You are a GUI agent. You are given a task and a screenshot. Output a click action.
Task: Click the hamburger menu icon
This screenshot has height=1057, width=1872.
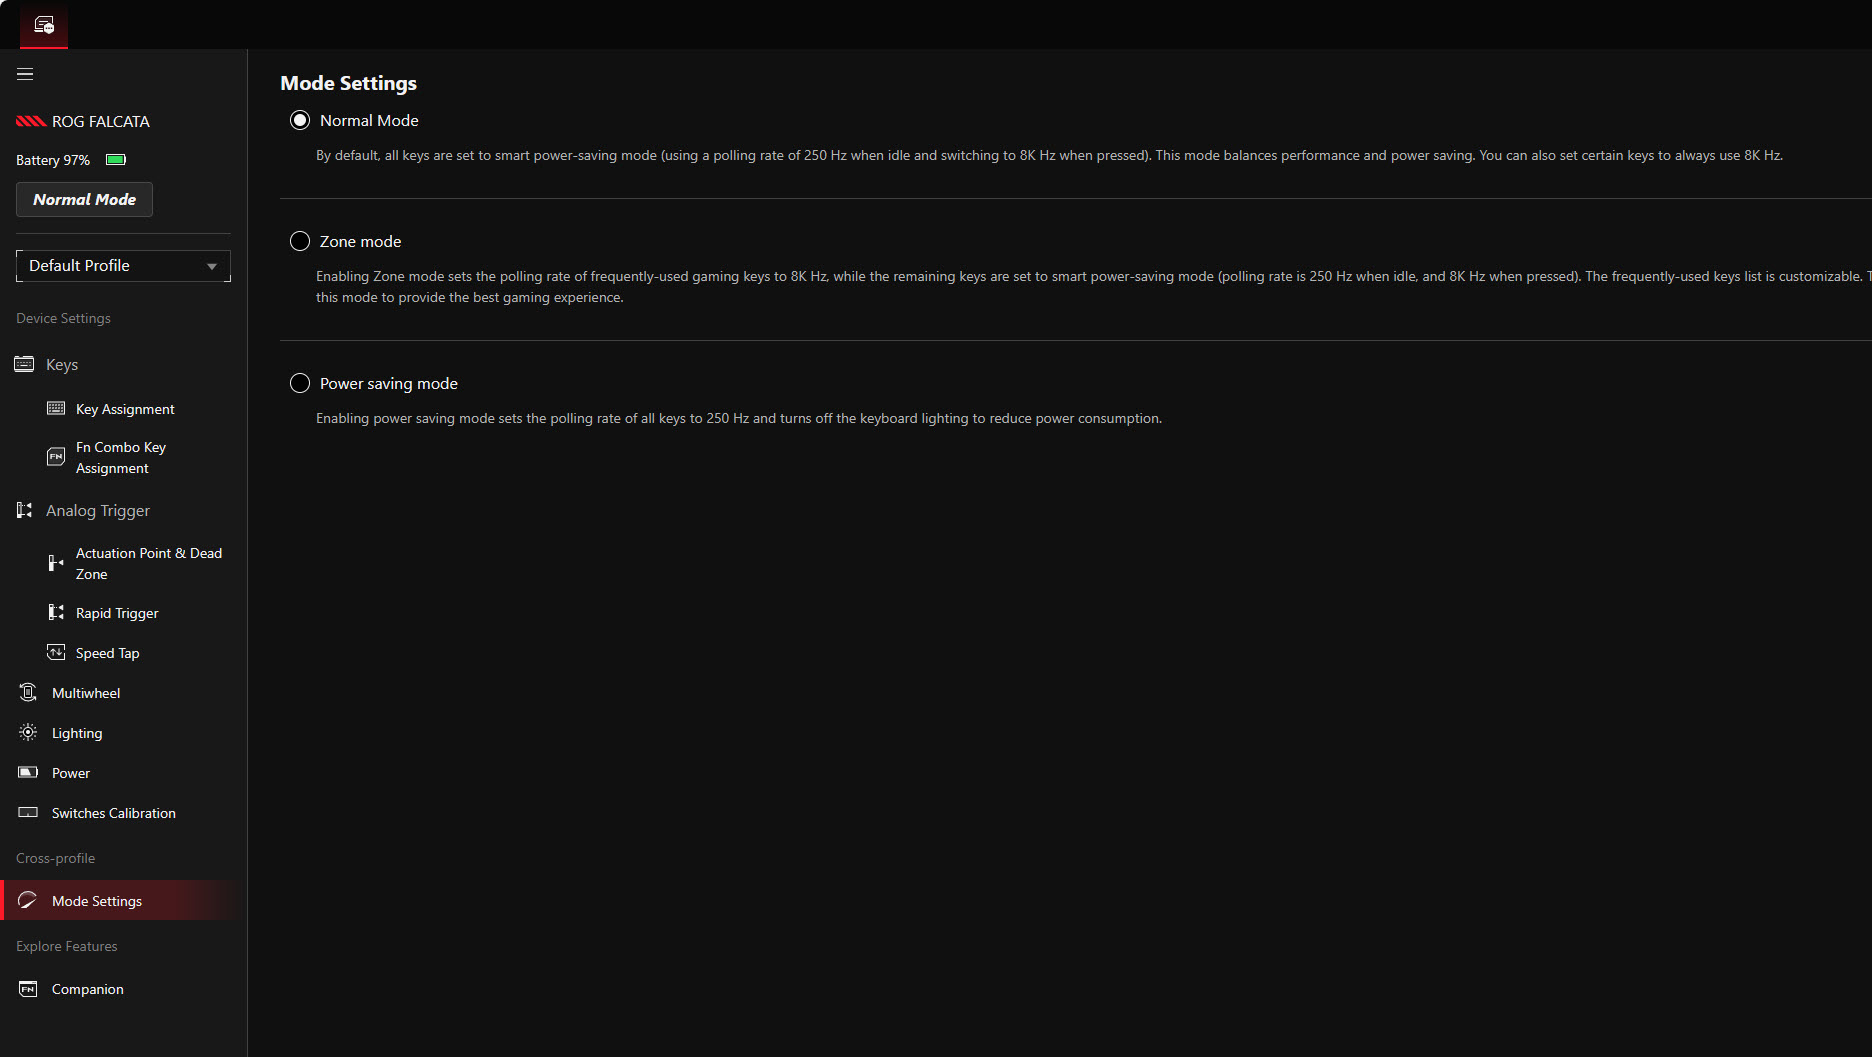click(25, 74)
